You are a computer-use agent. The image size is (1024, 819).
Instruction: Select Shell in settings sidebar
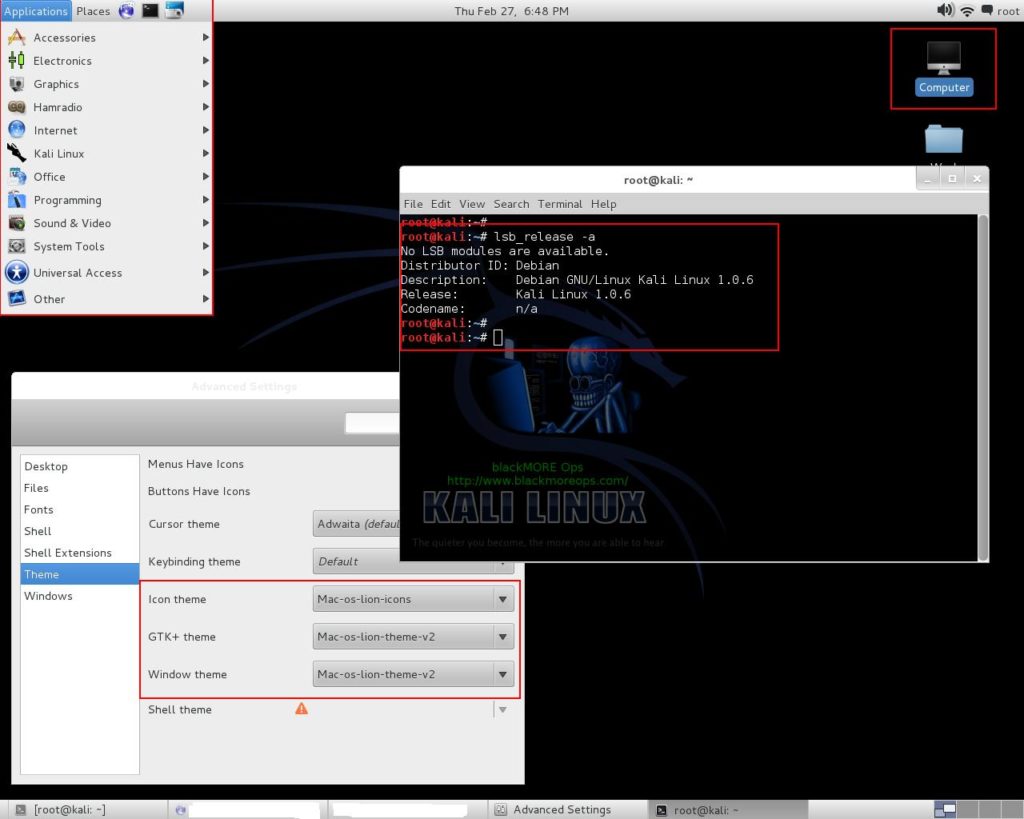(80, 531)
